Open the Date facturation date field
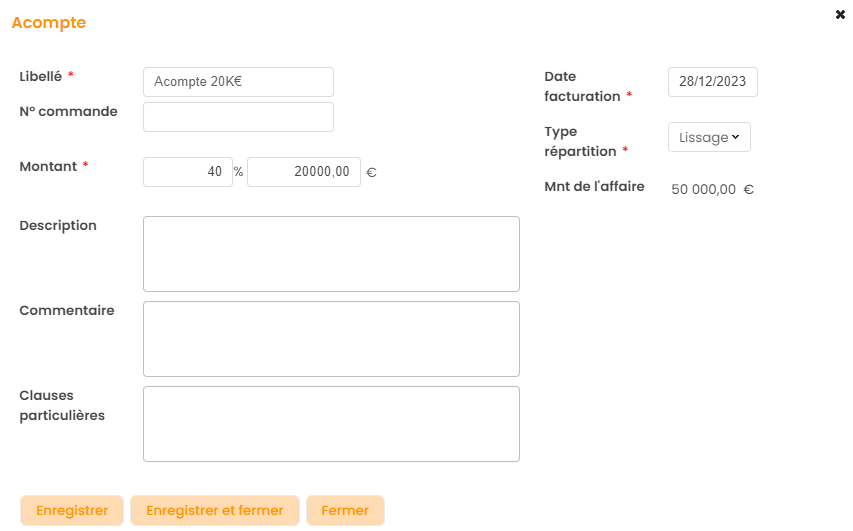Viewport: 853px width, 531px height. [x=712, y=82]
